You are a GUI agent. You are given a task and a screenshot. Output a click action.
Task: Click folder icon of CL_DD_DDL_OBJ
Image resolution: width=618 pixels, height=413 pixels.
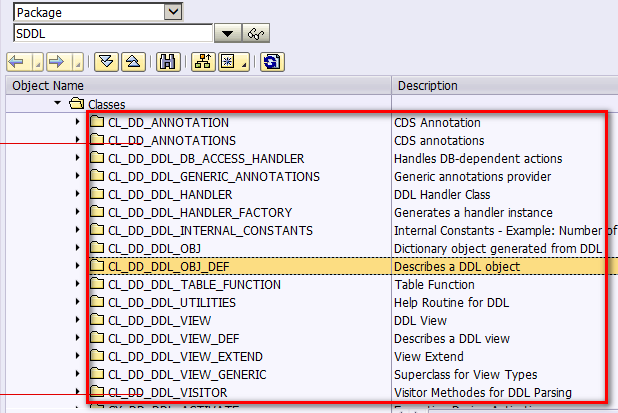click(x=97, y=247)
